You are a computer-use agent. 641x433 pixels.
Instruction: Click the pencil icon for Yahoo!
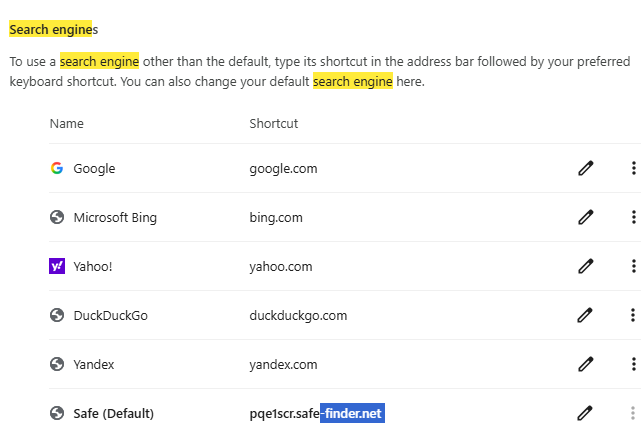pyautogui.click(x=586, y=266)
